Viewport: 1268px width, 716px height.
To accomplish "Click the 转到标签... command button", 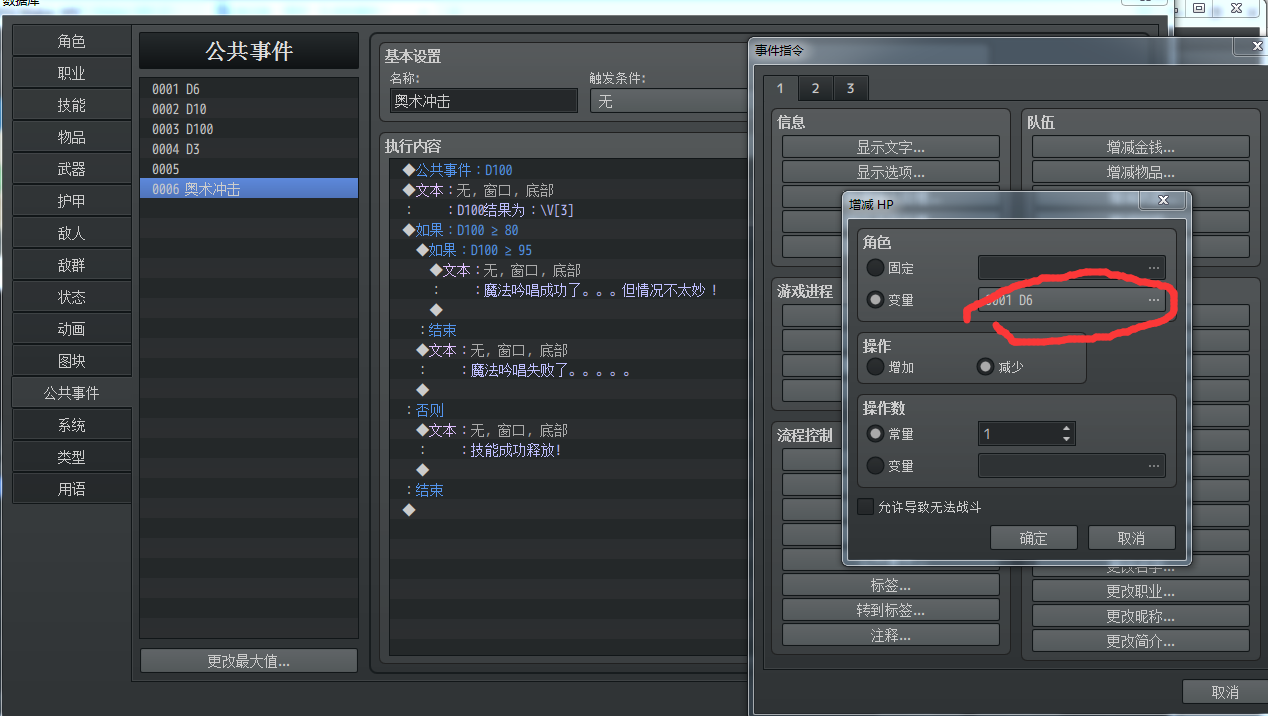I will 891,610.
